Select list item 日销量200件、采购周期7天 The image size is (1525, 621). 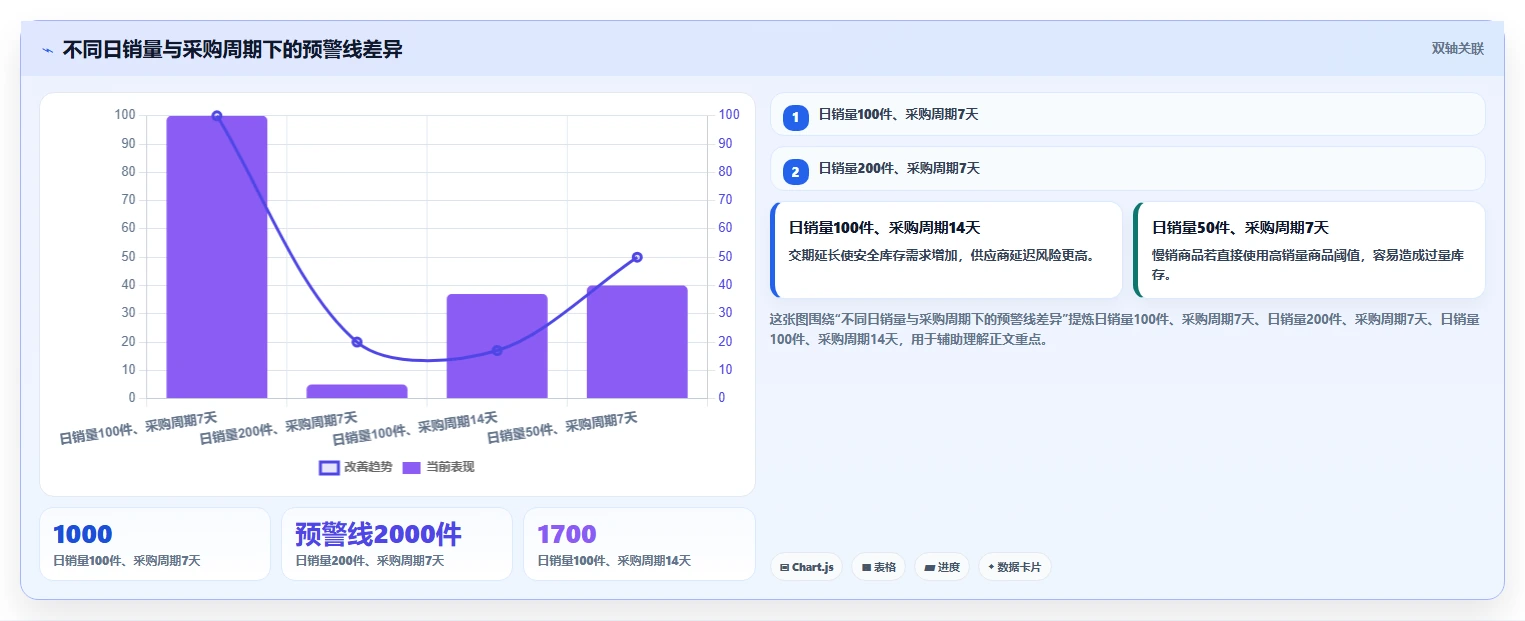(x=1128, y=168)
